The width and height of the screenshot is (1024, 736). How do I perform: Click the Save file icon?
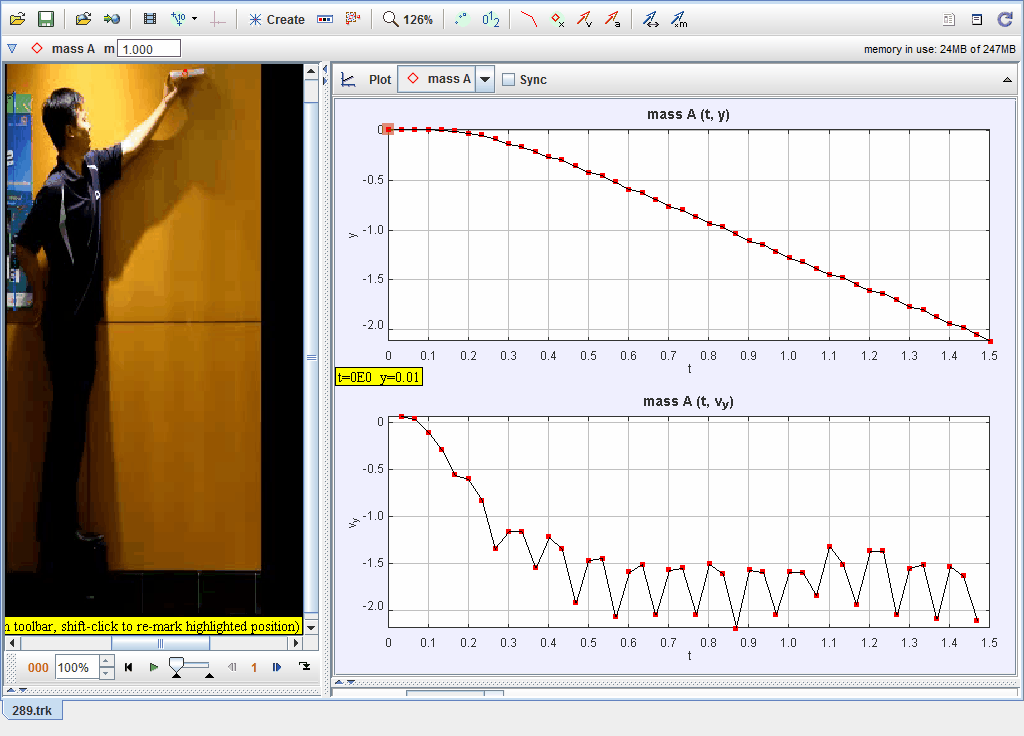point(46,19)
